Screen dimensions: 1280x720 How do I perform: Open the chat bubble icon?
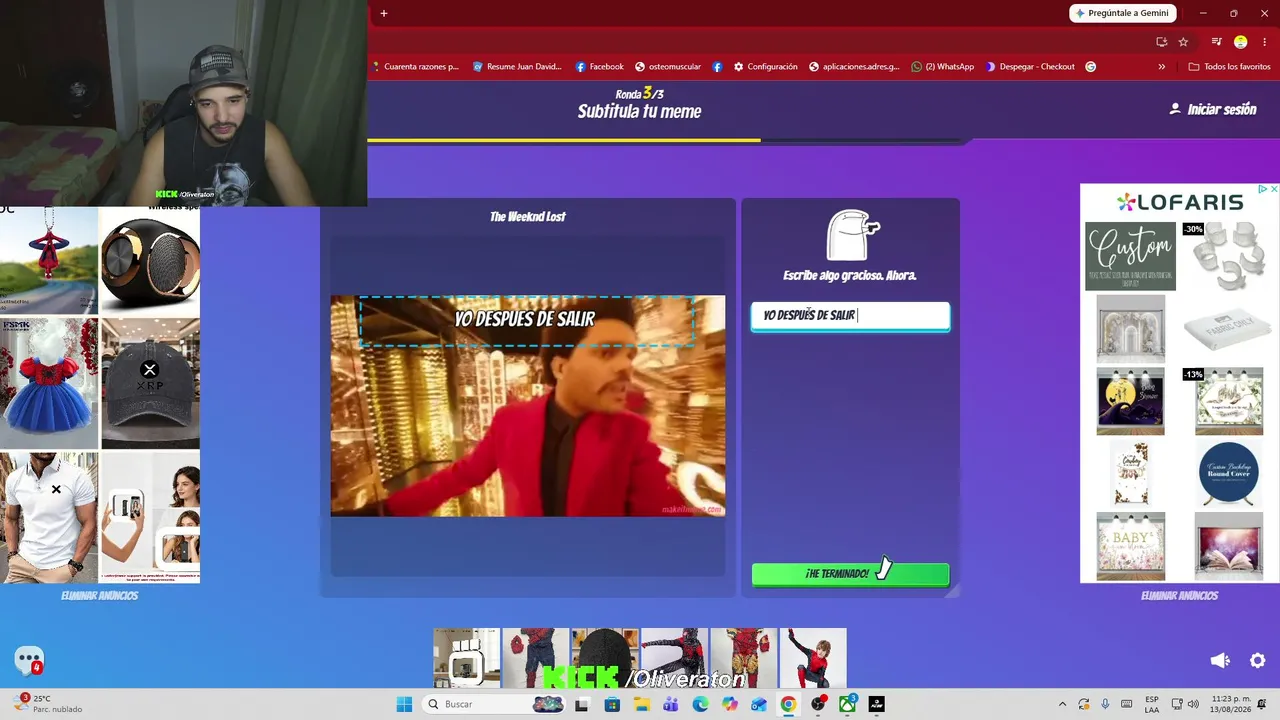29,660
